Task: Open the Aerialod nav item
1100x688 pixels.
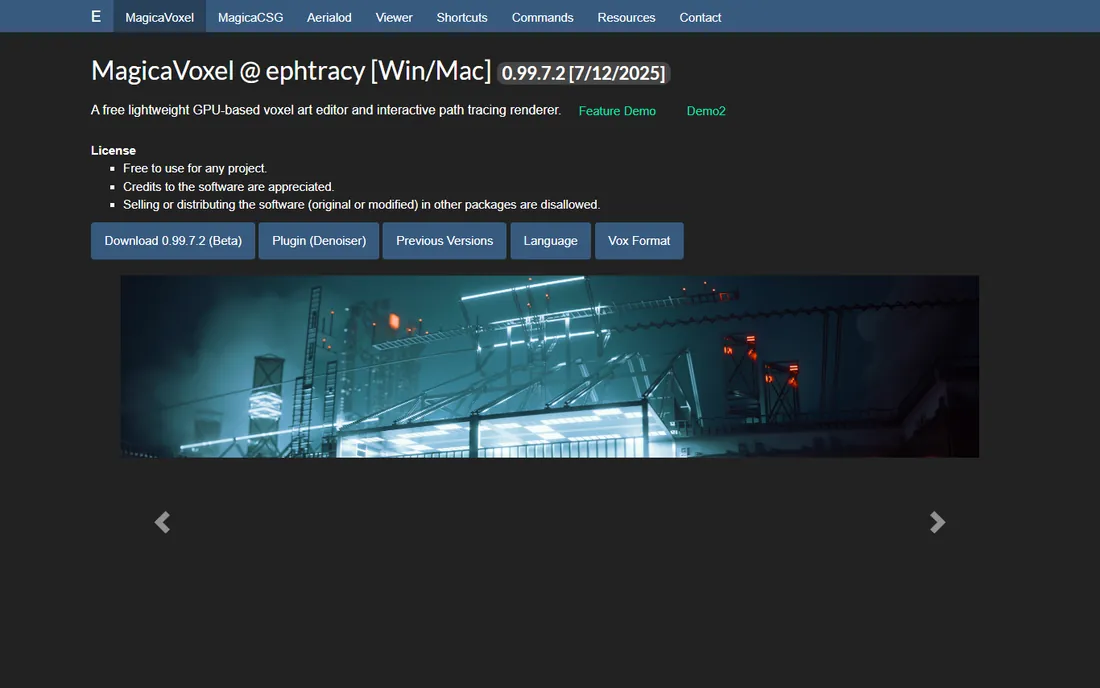Action: click(x=329, y=17)
